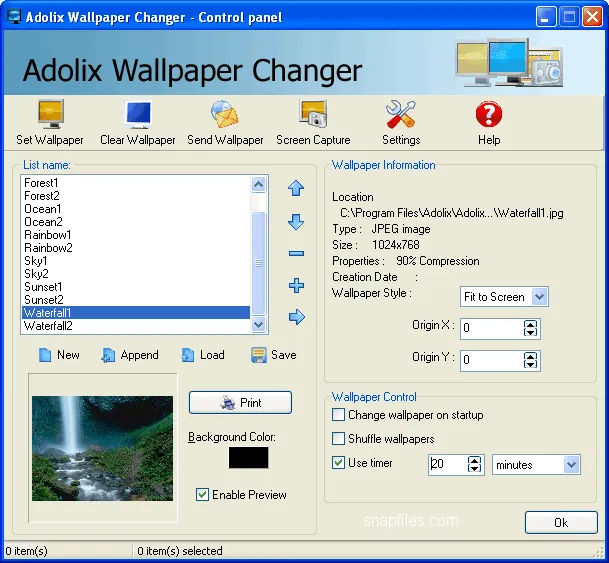Remove the selected wallpaper with the minus icon
609x563 pixels.
296,254
